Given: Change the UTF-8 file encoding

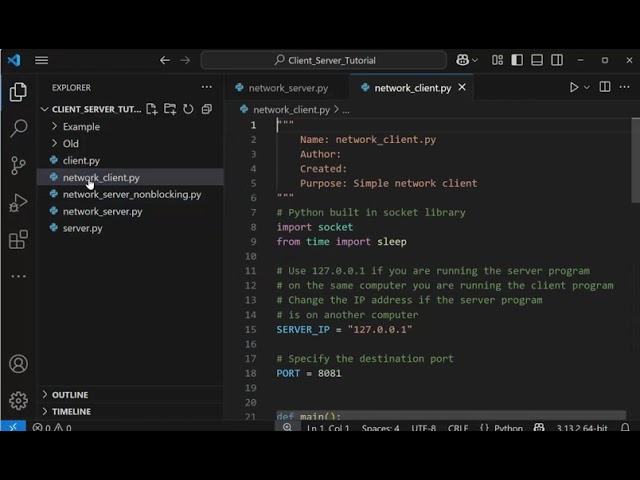Looking at the screenshot, I should point(423,428).
